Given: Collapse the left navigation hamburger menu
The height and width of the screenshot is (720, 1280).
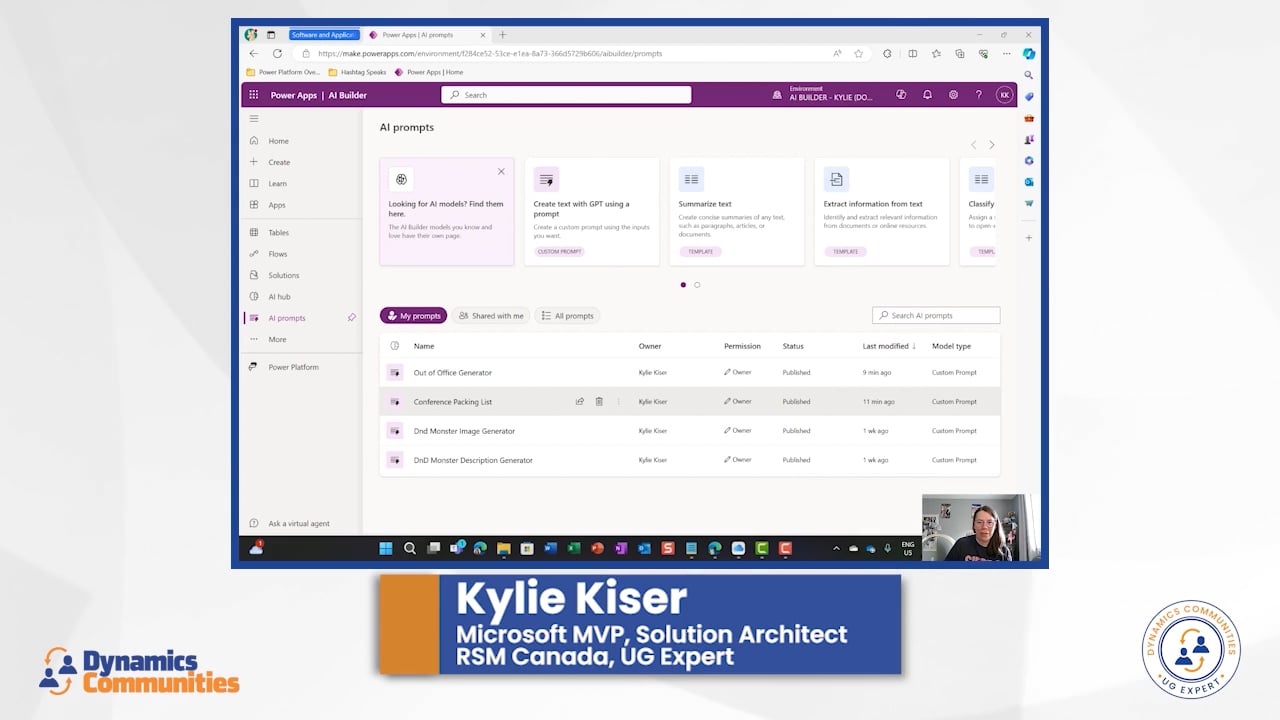Looking at the screenshot, I should [x=254, y=119].
